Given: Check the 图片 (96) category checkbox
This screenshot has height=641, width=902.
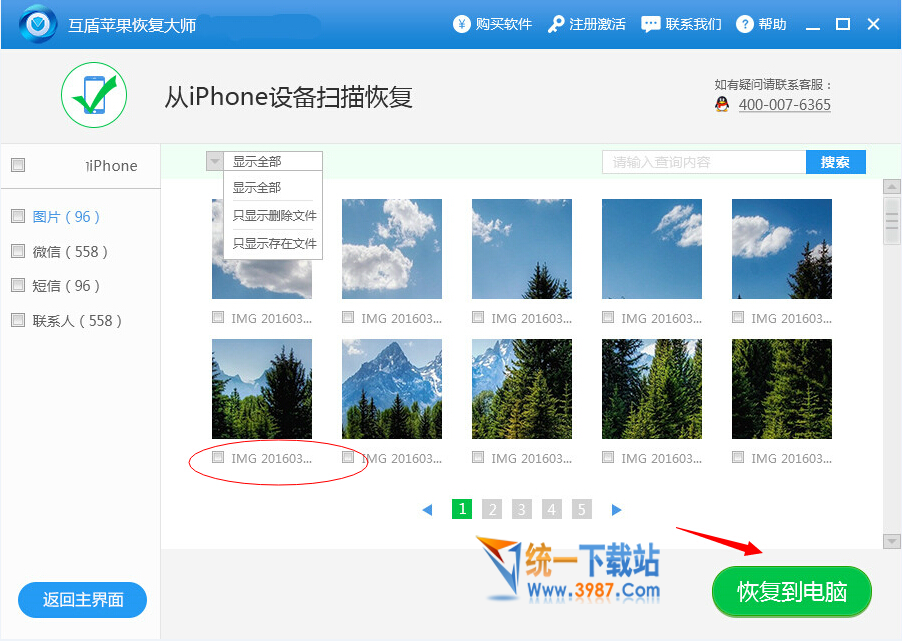Looking at the screenshot, I should click(x=18, y=216).
